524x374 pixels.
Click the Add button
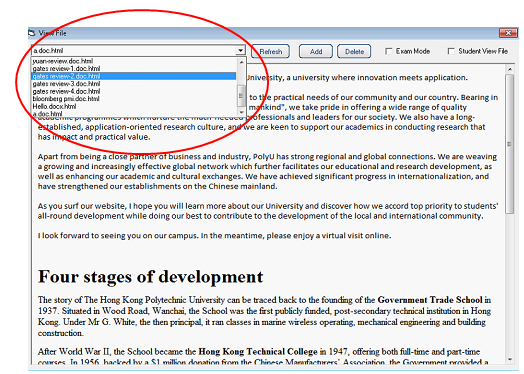tap(316, 51)
